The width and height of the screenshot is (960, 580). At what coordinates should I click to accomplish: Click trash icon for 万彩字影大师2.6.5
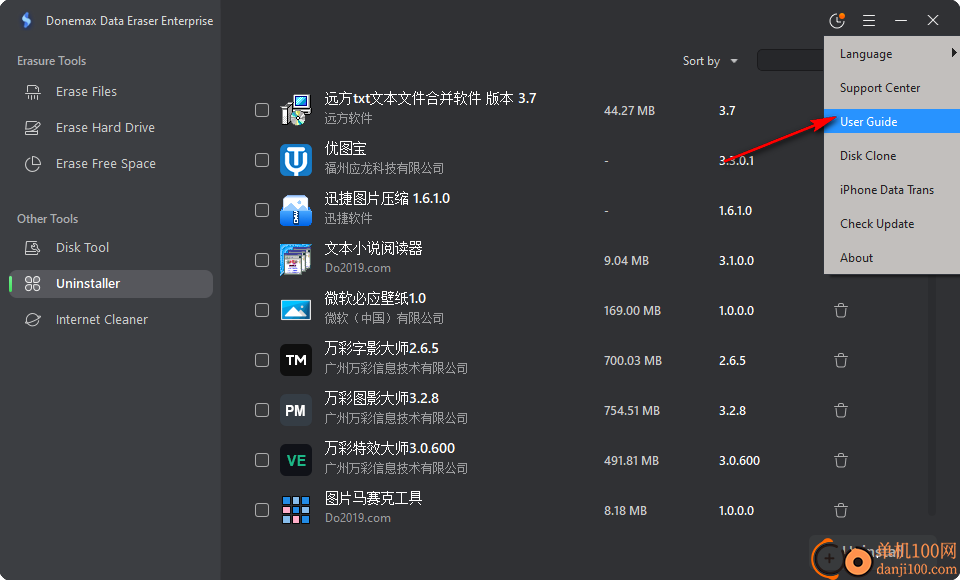coord(841,360)
